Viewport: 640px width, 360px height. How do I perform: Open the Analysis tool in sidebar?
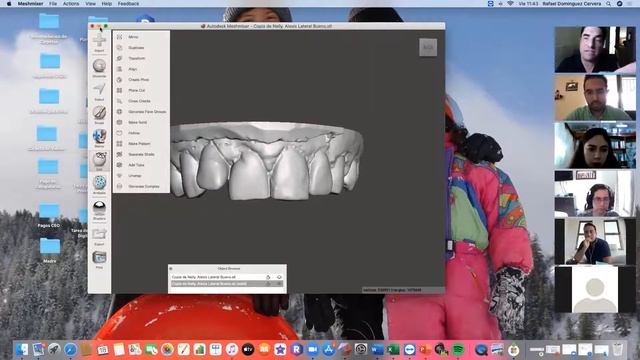(x=99, y=184)
